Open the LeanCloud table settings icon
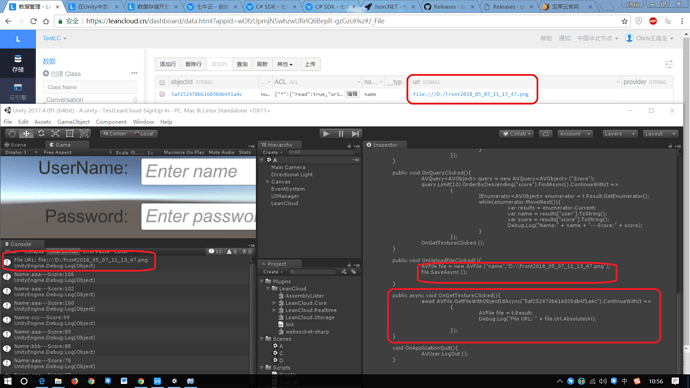690x388 pixels. click(x=668, y=64)
